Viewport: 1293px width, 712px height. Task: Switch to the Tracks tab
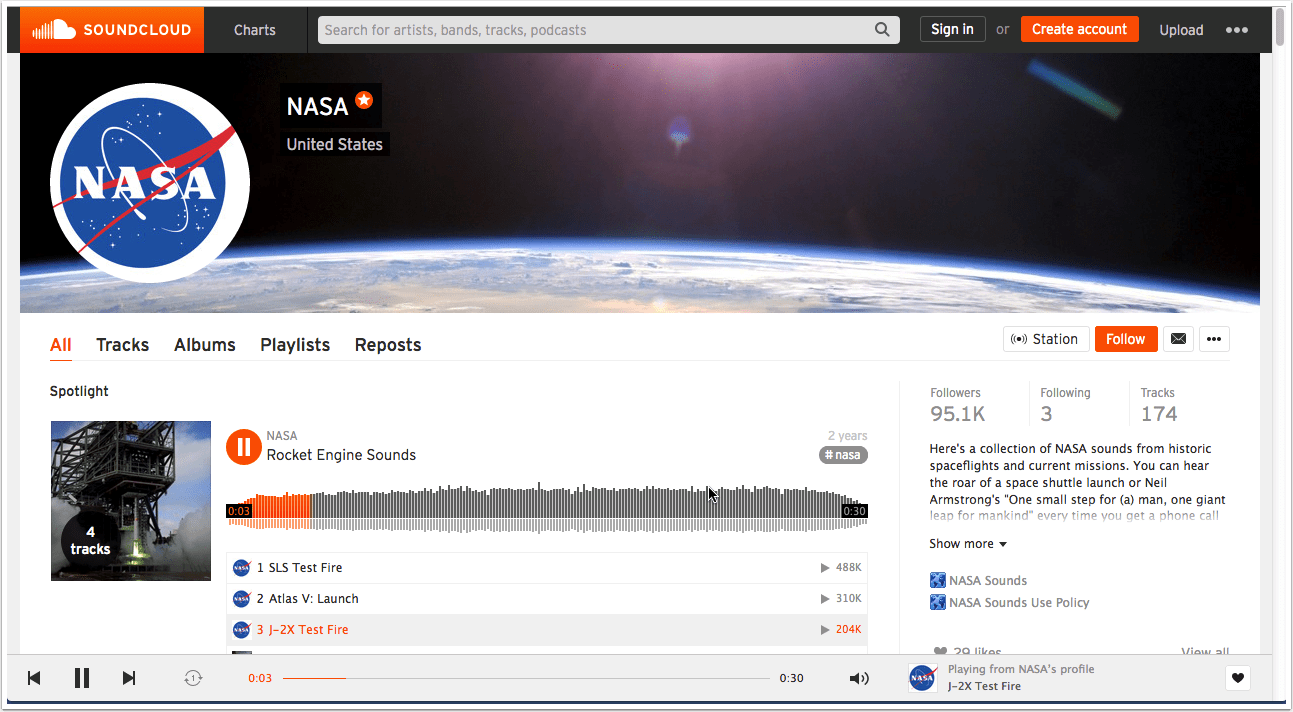[x=122, y=345]
